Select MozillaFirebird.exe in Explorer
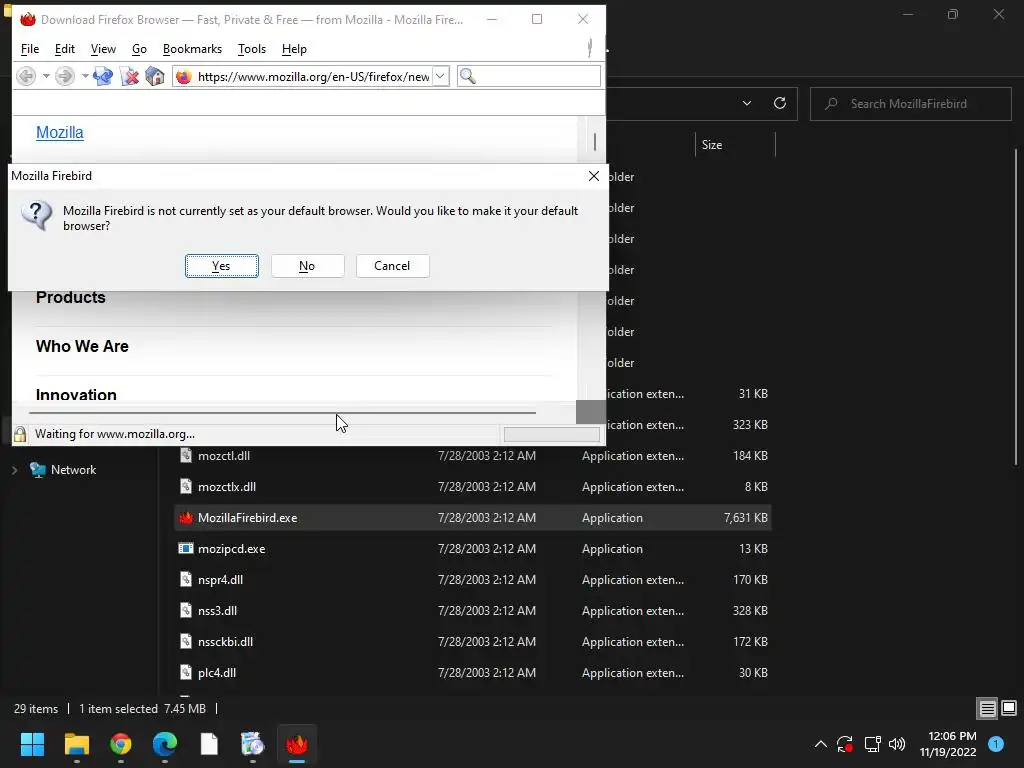The height and width of the screenshot is (768, 1024). (473, 518)
